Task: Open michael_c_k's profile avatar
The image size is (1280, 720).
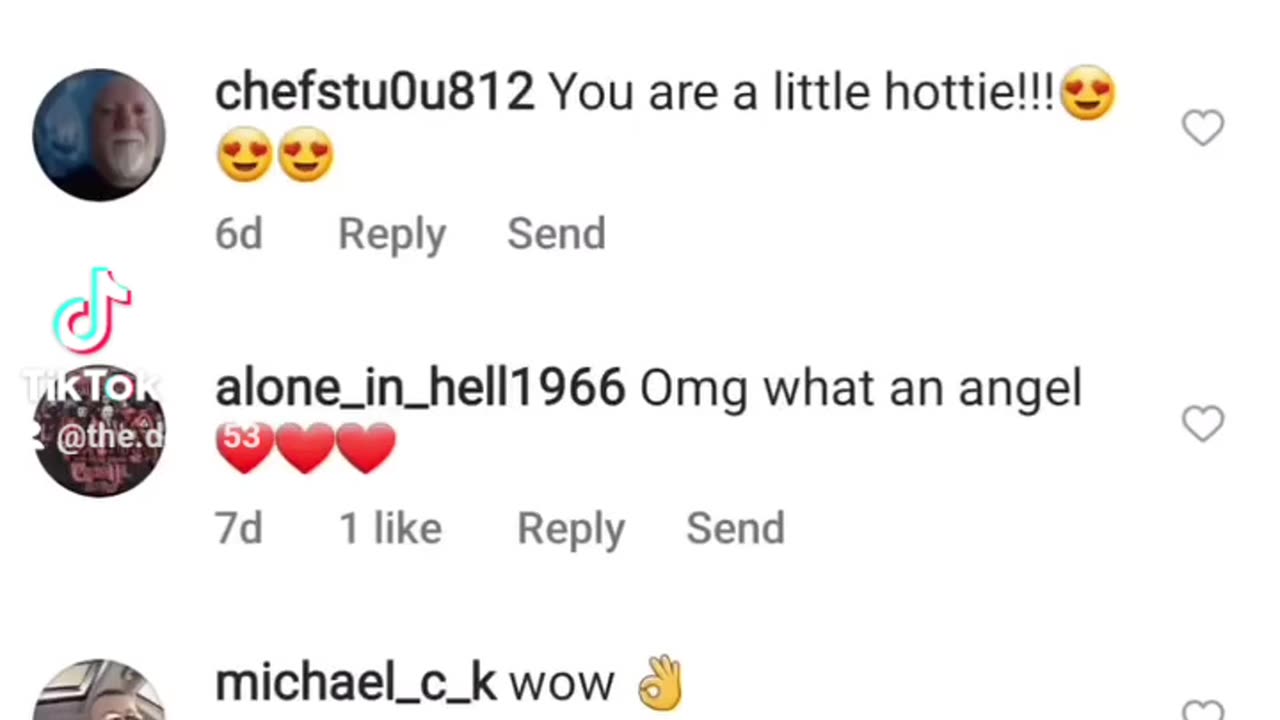Action: (x=99, y=692)
